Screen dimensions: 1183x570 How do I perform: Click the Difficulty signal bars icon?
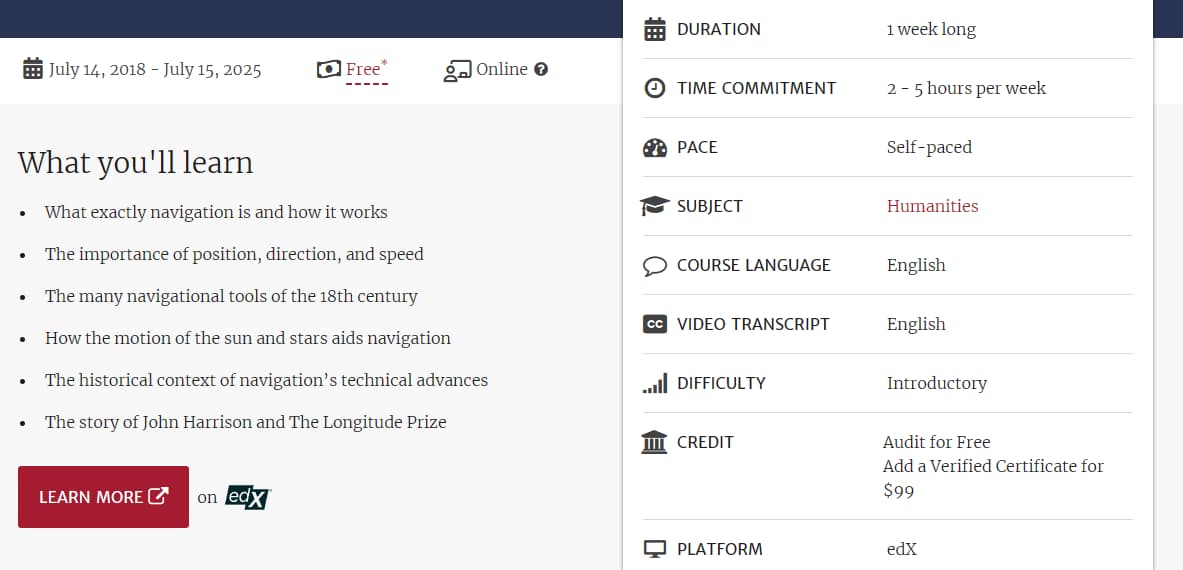click(655, 383)
